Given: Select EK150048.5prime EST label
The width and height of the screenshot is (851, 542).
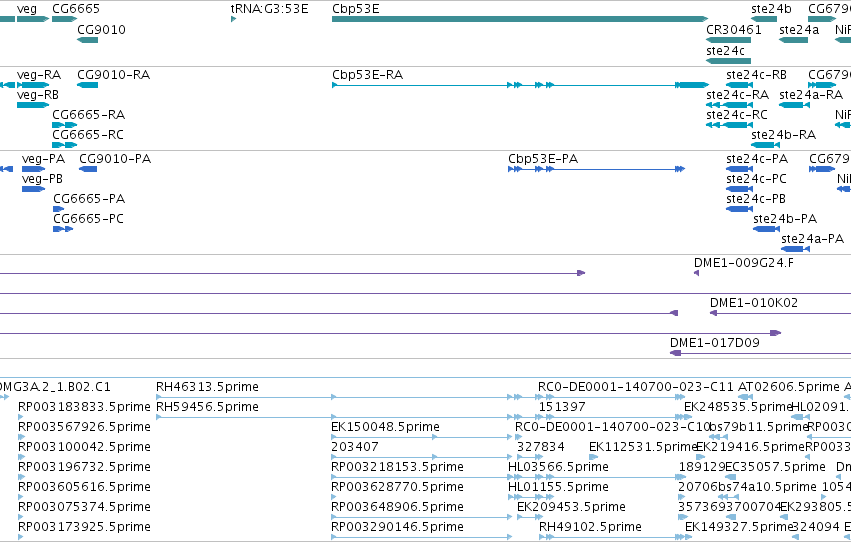Looking at the screenshot, I should tap(385, 427).
